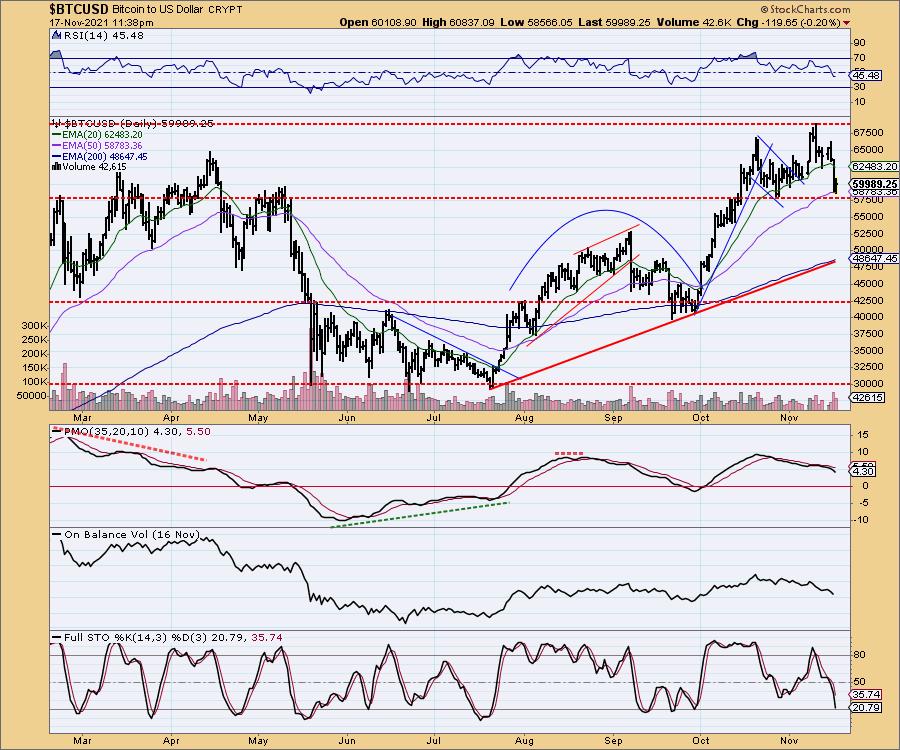Screen dimensions: 900x750
Task: Click the 50000 volume axis label
Action: click(32, 396)
